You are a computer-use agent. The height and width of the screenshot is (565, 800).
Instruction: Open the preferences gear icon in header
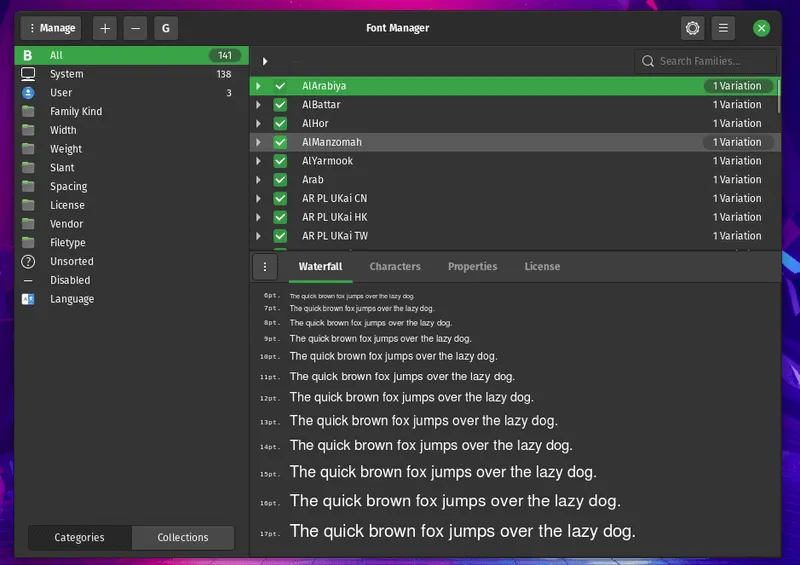point(692,28)
